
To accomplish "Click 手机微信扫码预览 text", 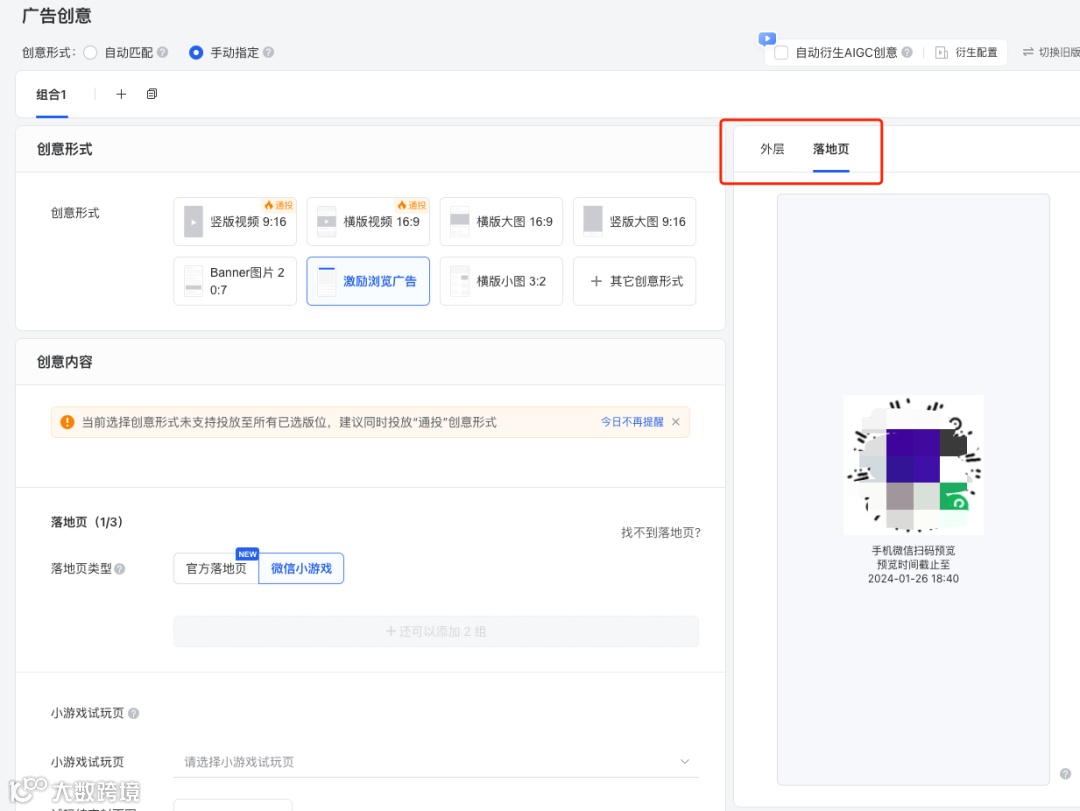I will click(x=913, y=551).
